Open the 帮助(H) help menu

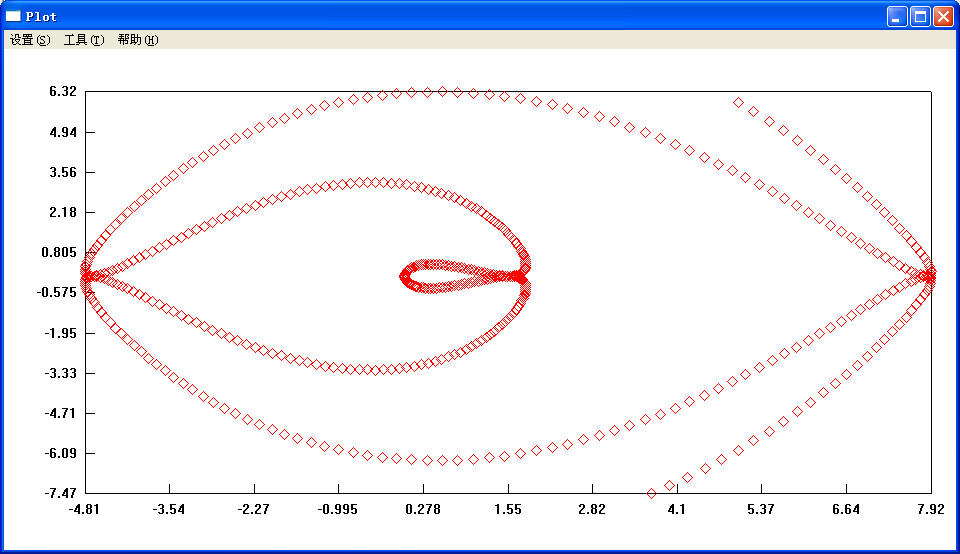coord(138,40)
